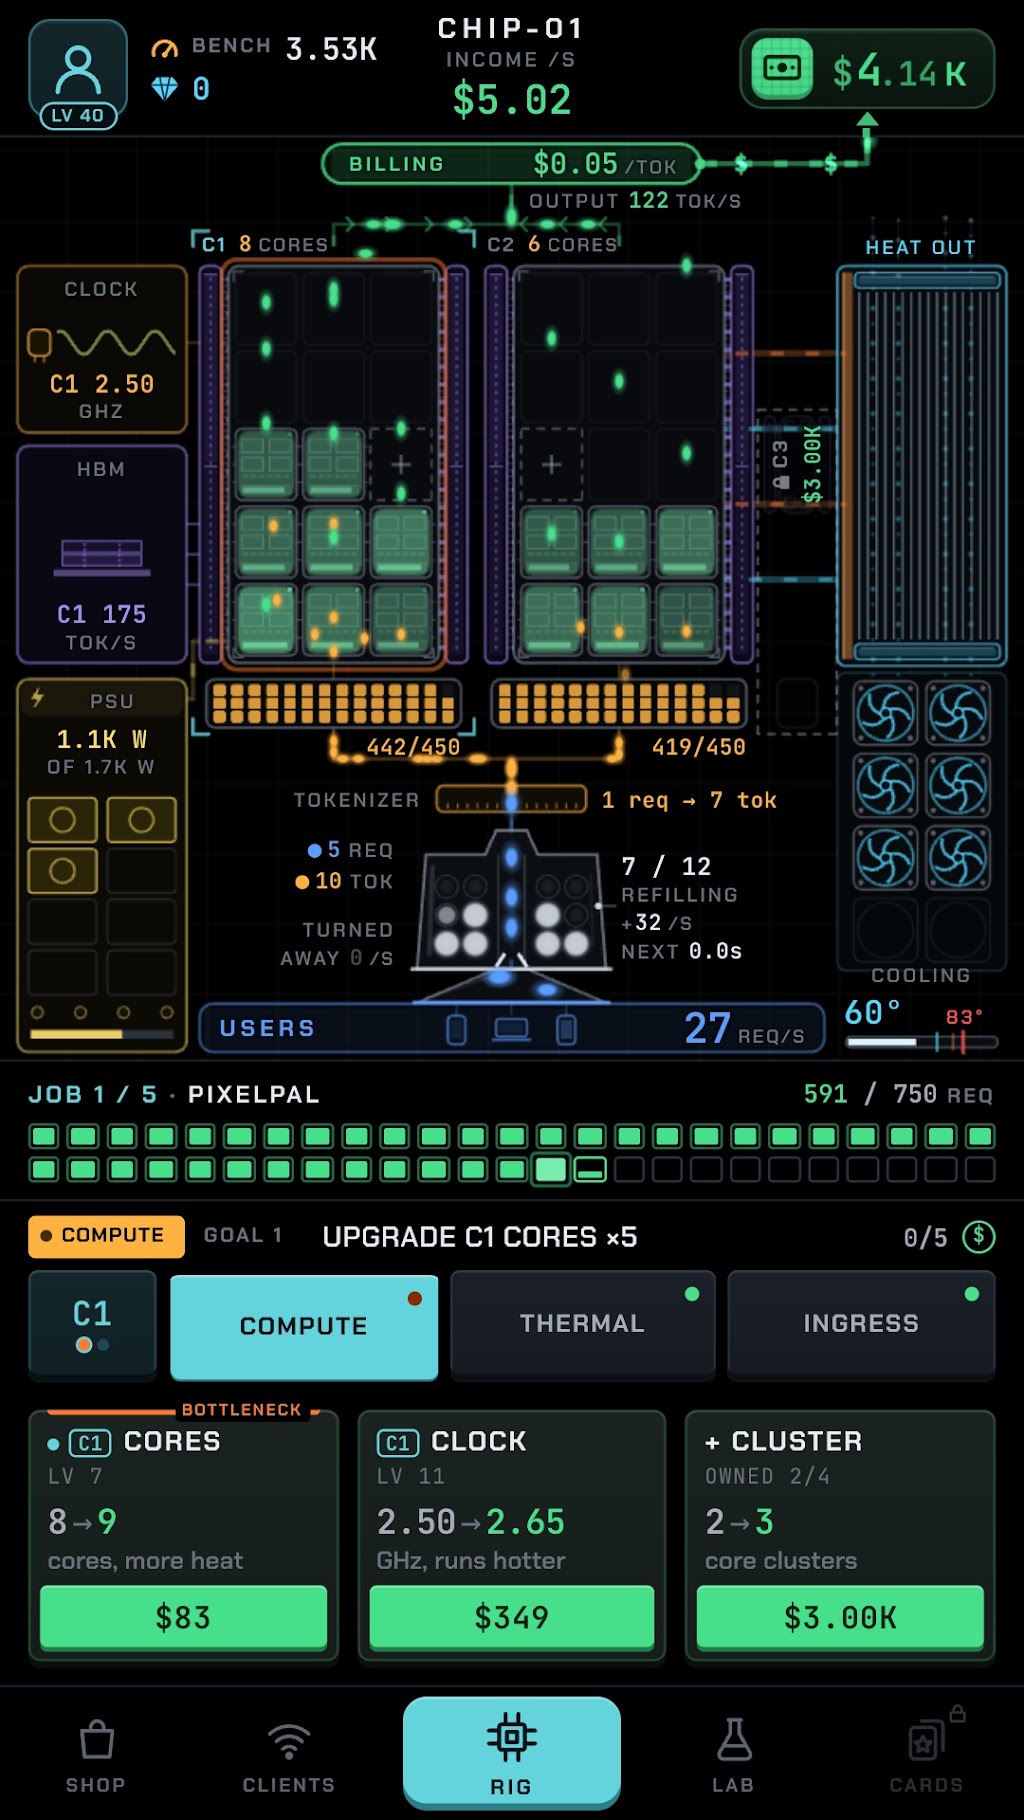
Task: Switch to the Compute upgrade tab
Action: click(x=304, y=1326)
